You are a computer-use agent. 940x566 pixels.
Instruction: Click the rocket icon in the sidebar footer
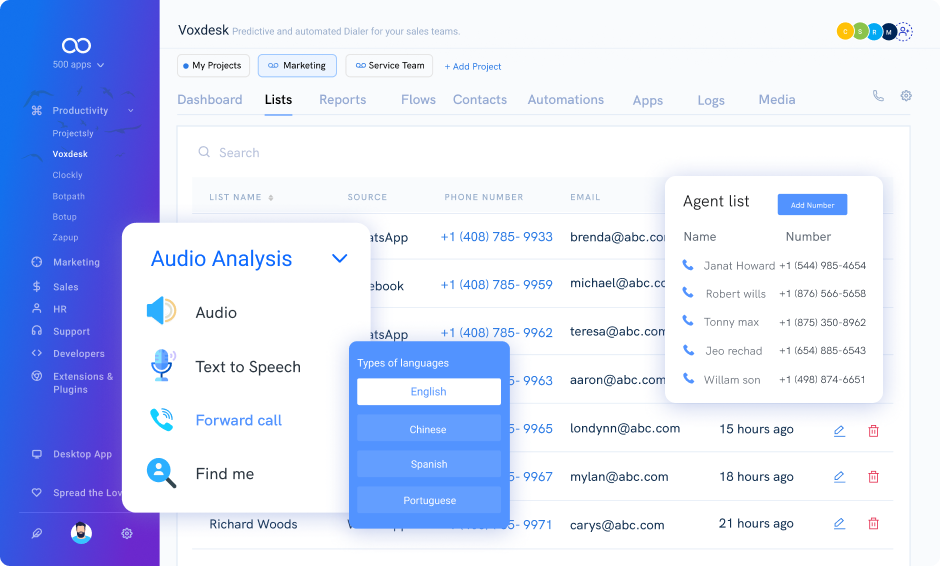[37, 534]
